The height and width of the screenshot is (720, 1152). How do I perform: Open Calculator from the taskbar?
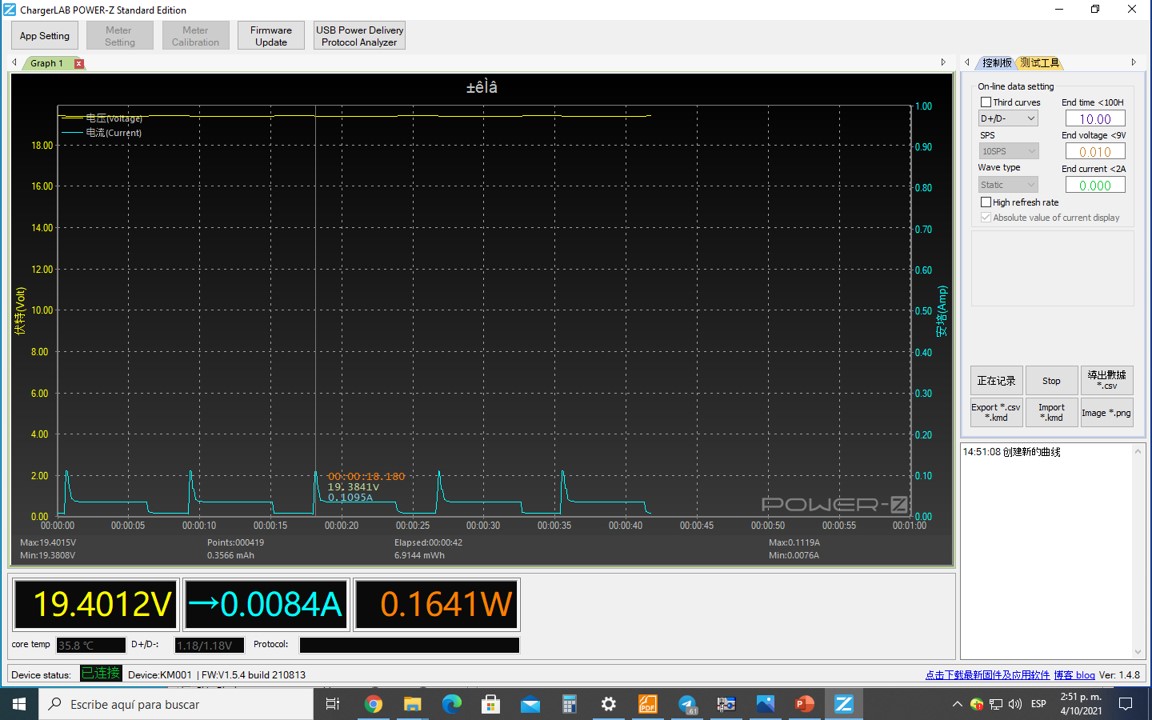coord(569,704)
